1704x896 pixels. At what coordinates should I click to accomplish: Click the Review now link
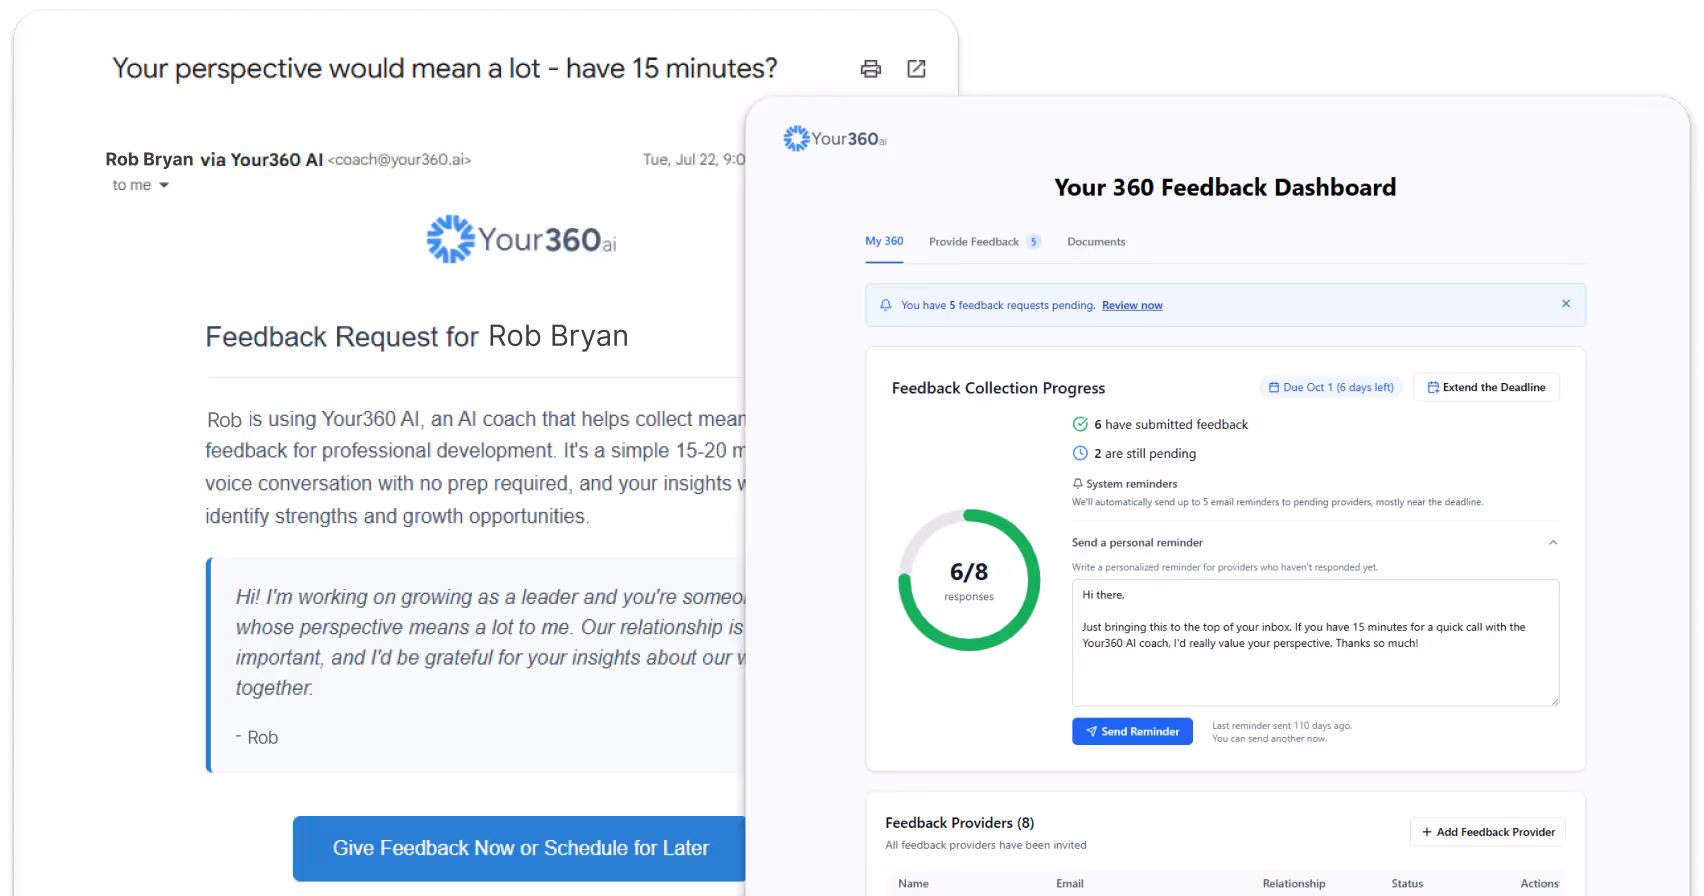tap(1132, 306)
